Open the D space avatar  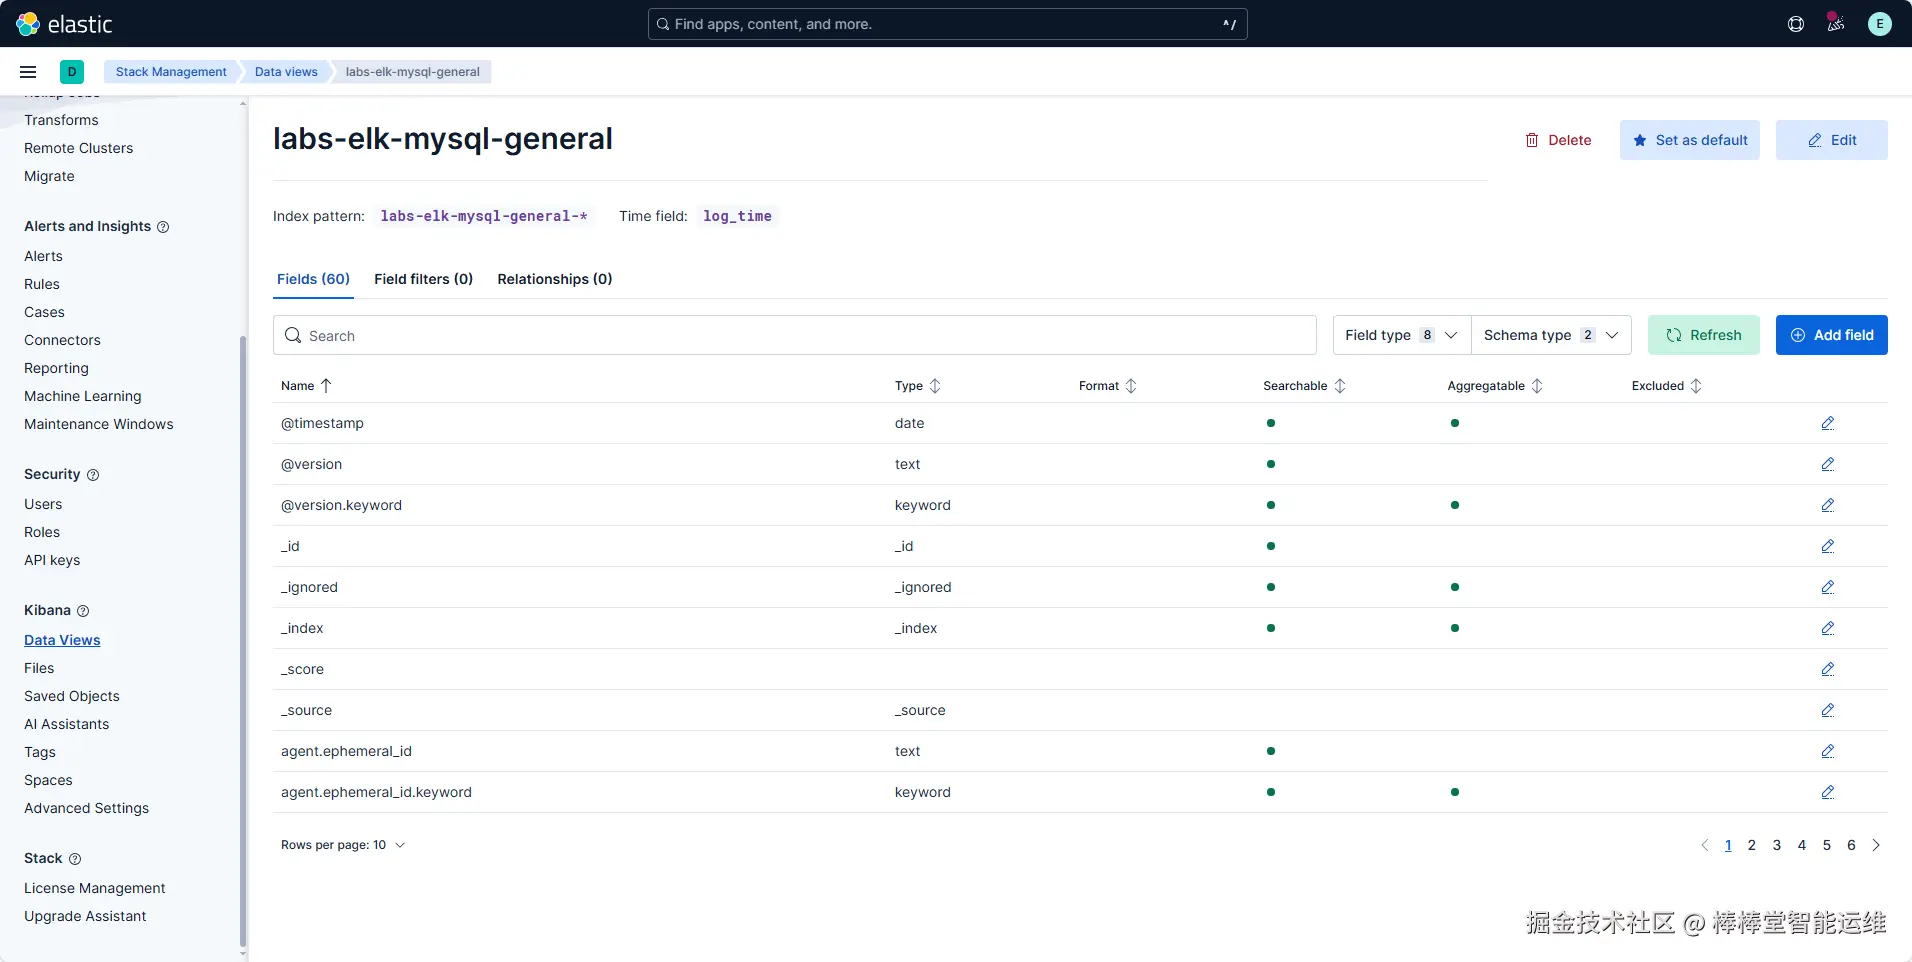72,72
